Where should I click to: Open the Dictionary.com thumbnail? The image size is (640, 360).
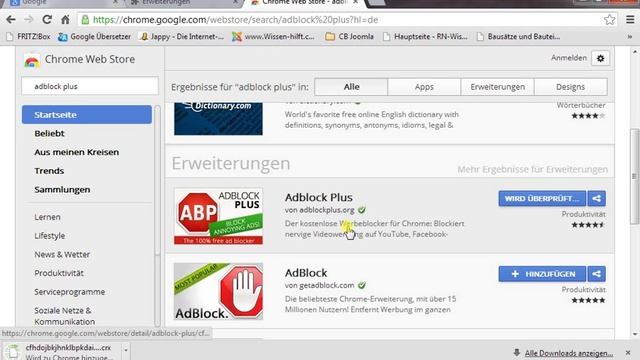click(218, 118)
